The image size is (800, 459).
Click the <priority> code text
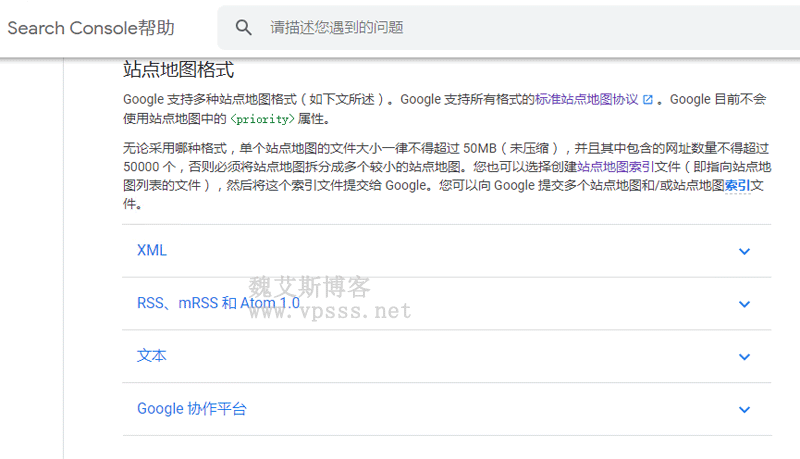click(262, 119)
